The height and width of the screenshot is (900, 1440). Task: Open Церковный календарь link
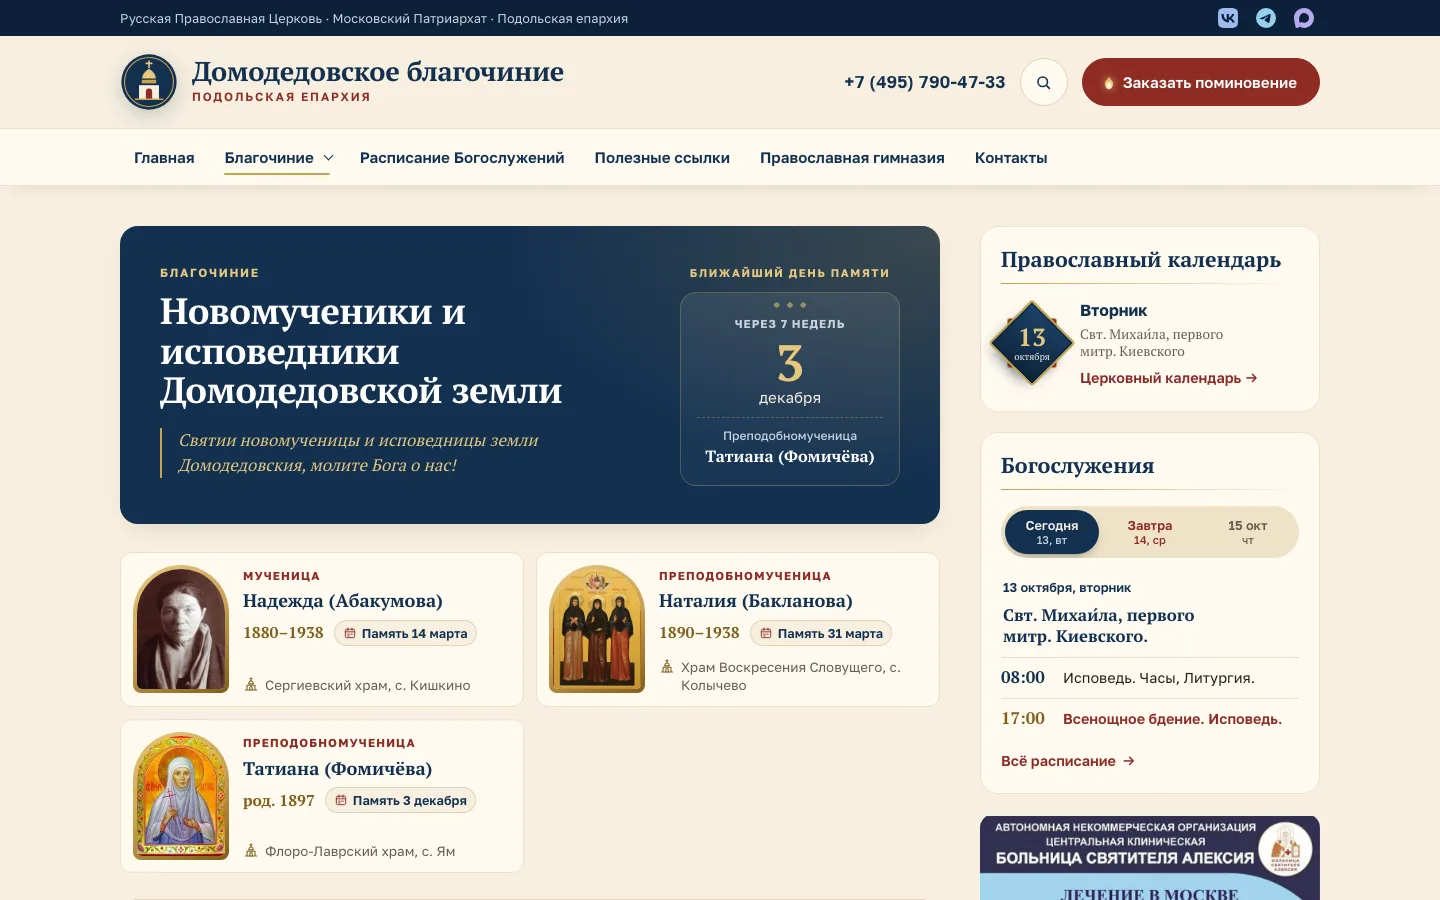click(x=1169, y=378)
